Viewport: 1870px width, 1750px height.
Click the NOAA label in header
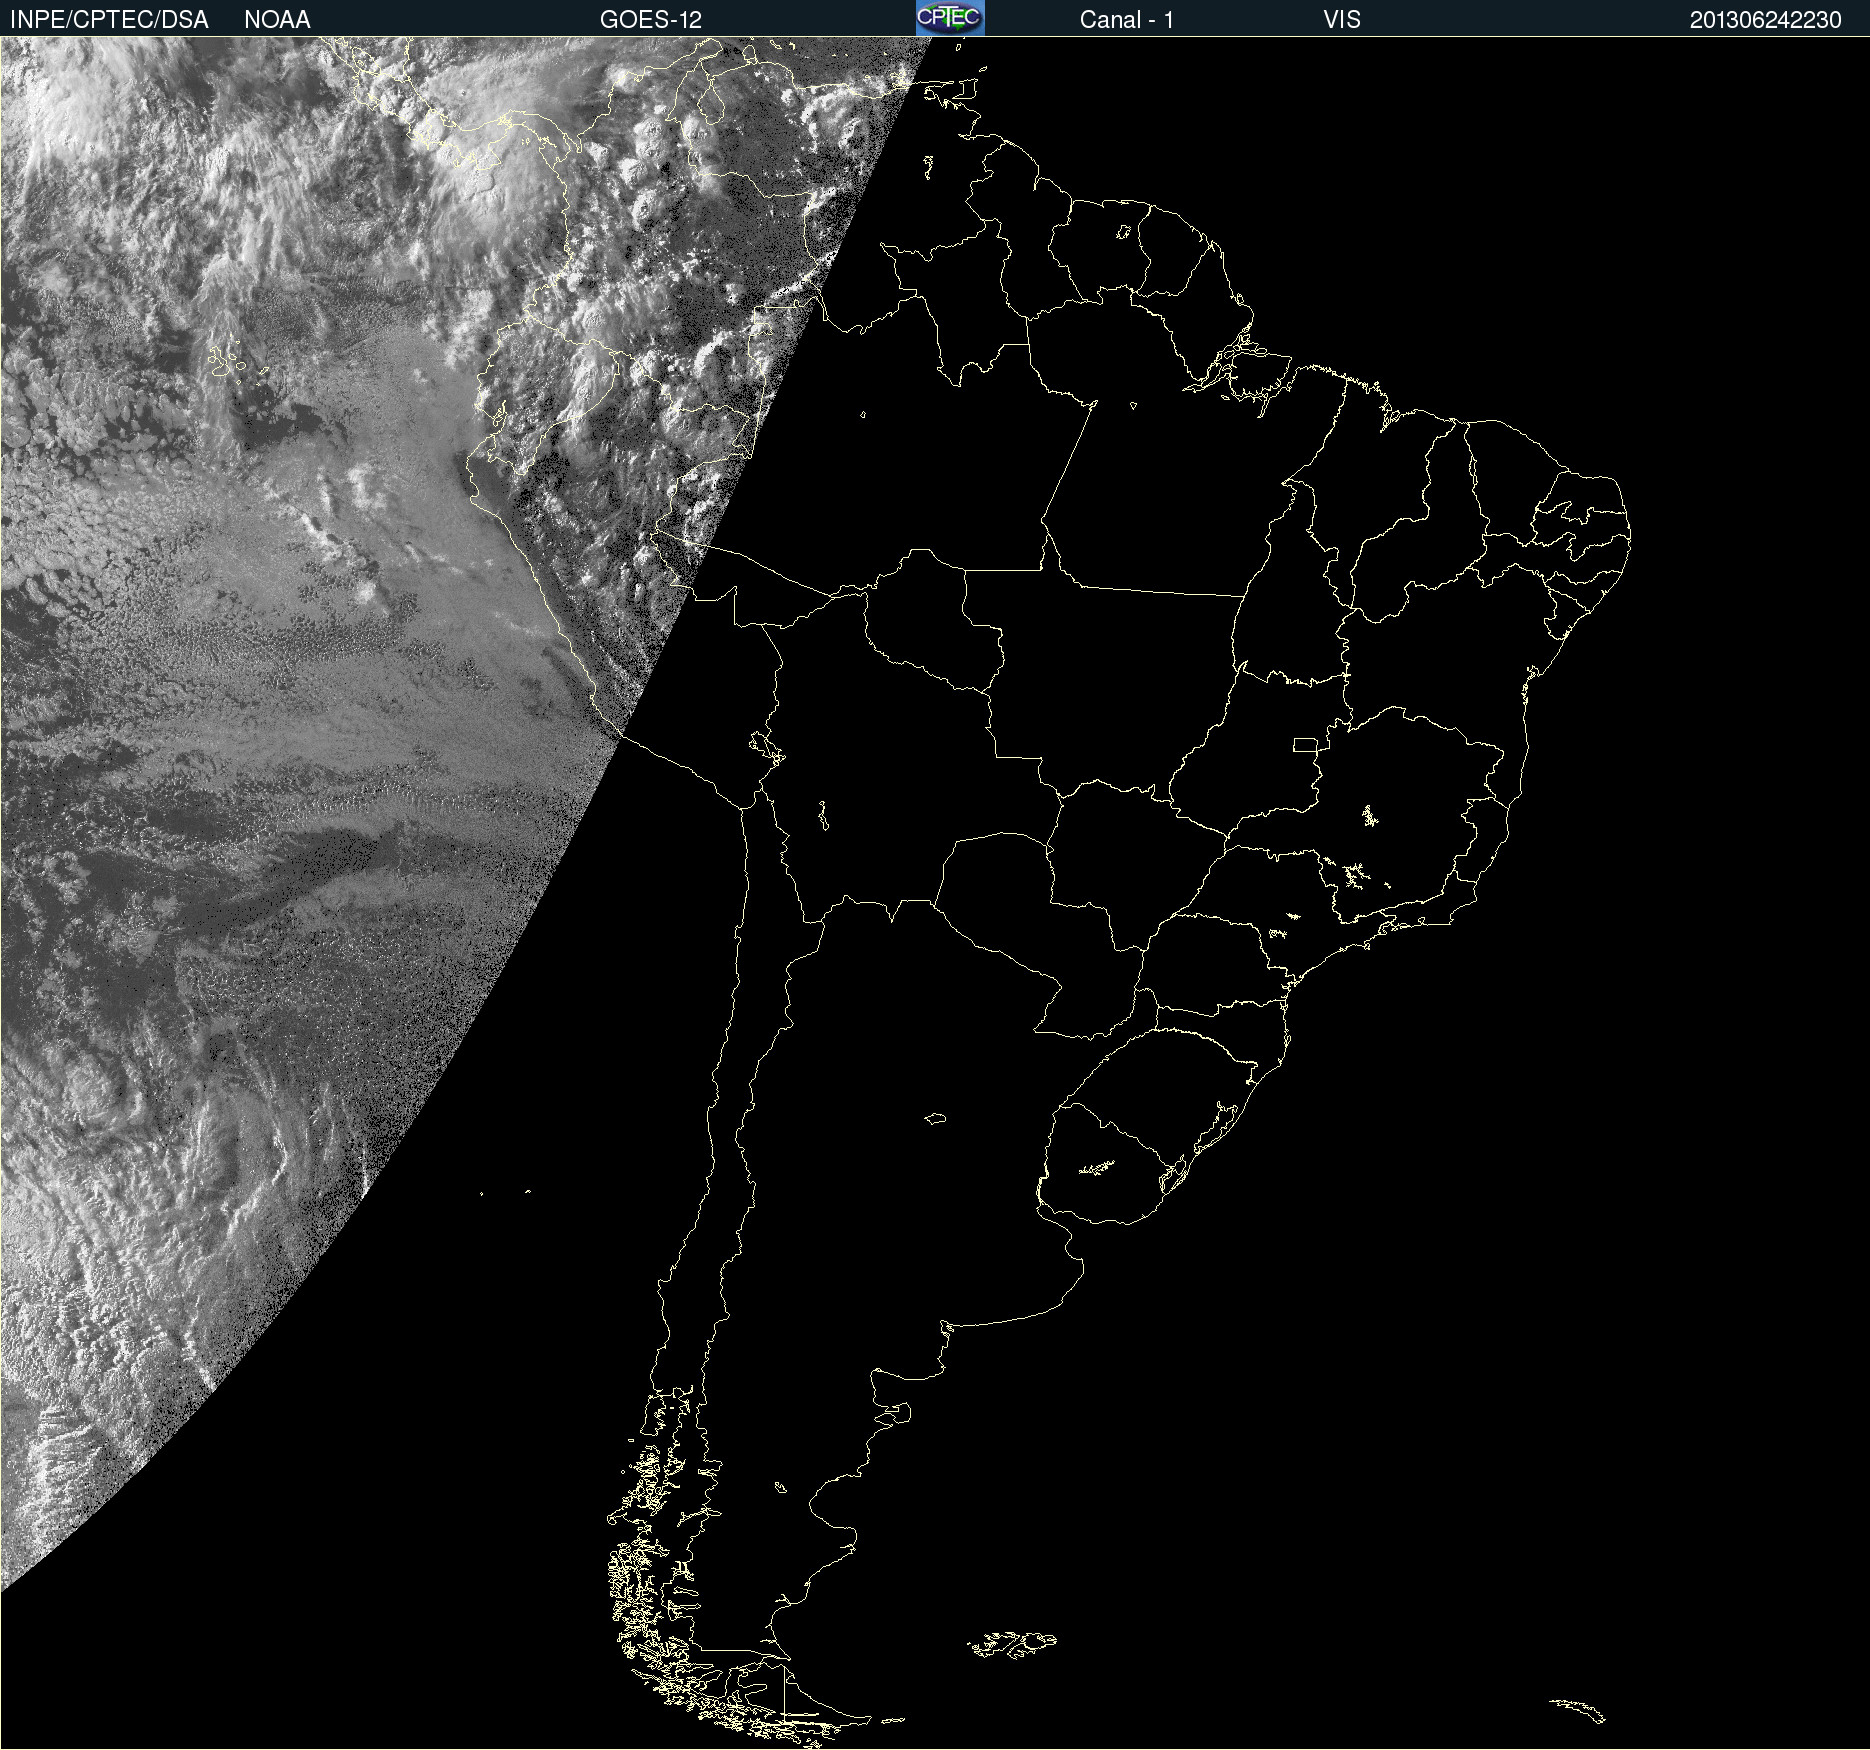tap(277, 20)
